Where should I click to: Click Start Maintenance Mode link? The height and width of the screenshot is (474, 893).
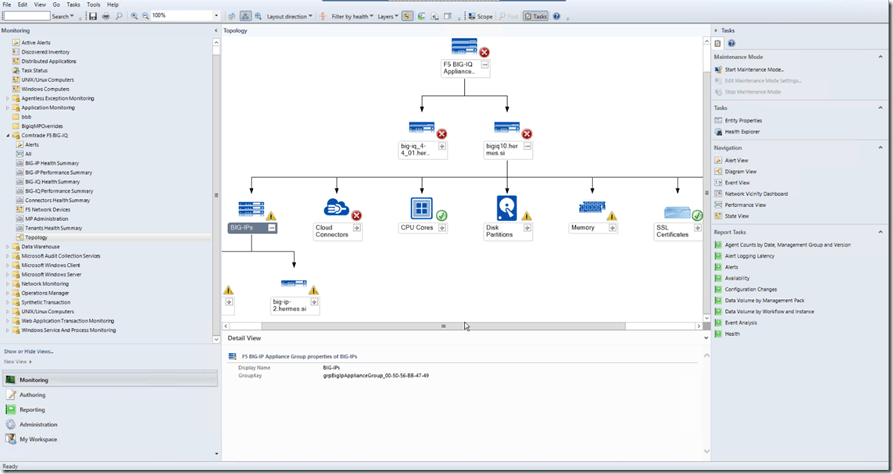[754, 70]
